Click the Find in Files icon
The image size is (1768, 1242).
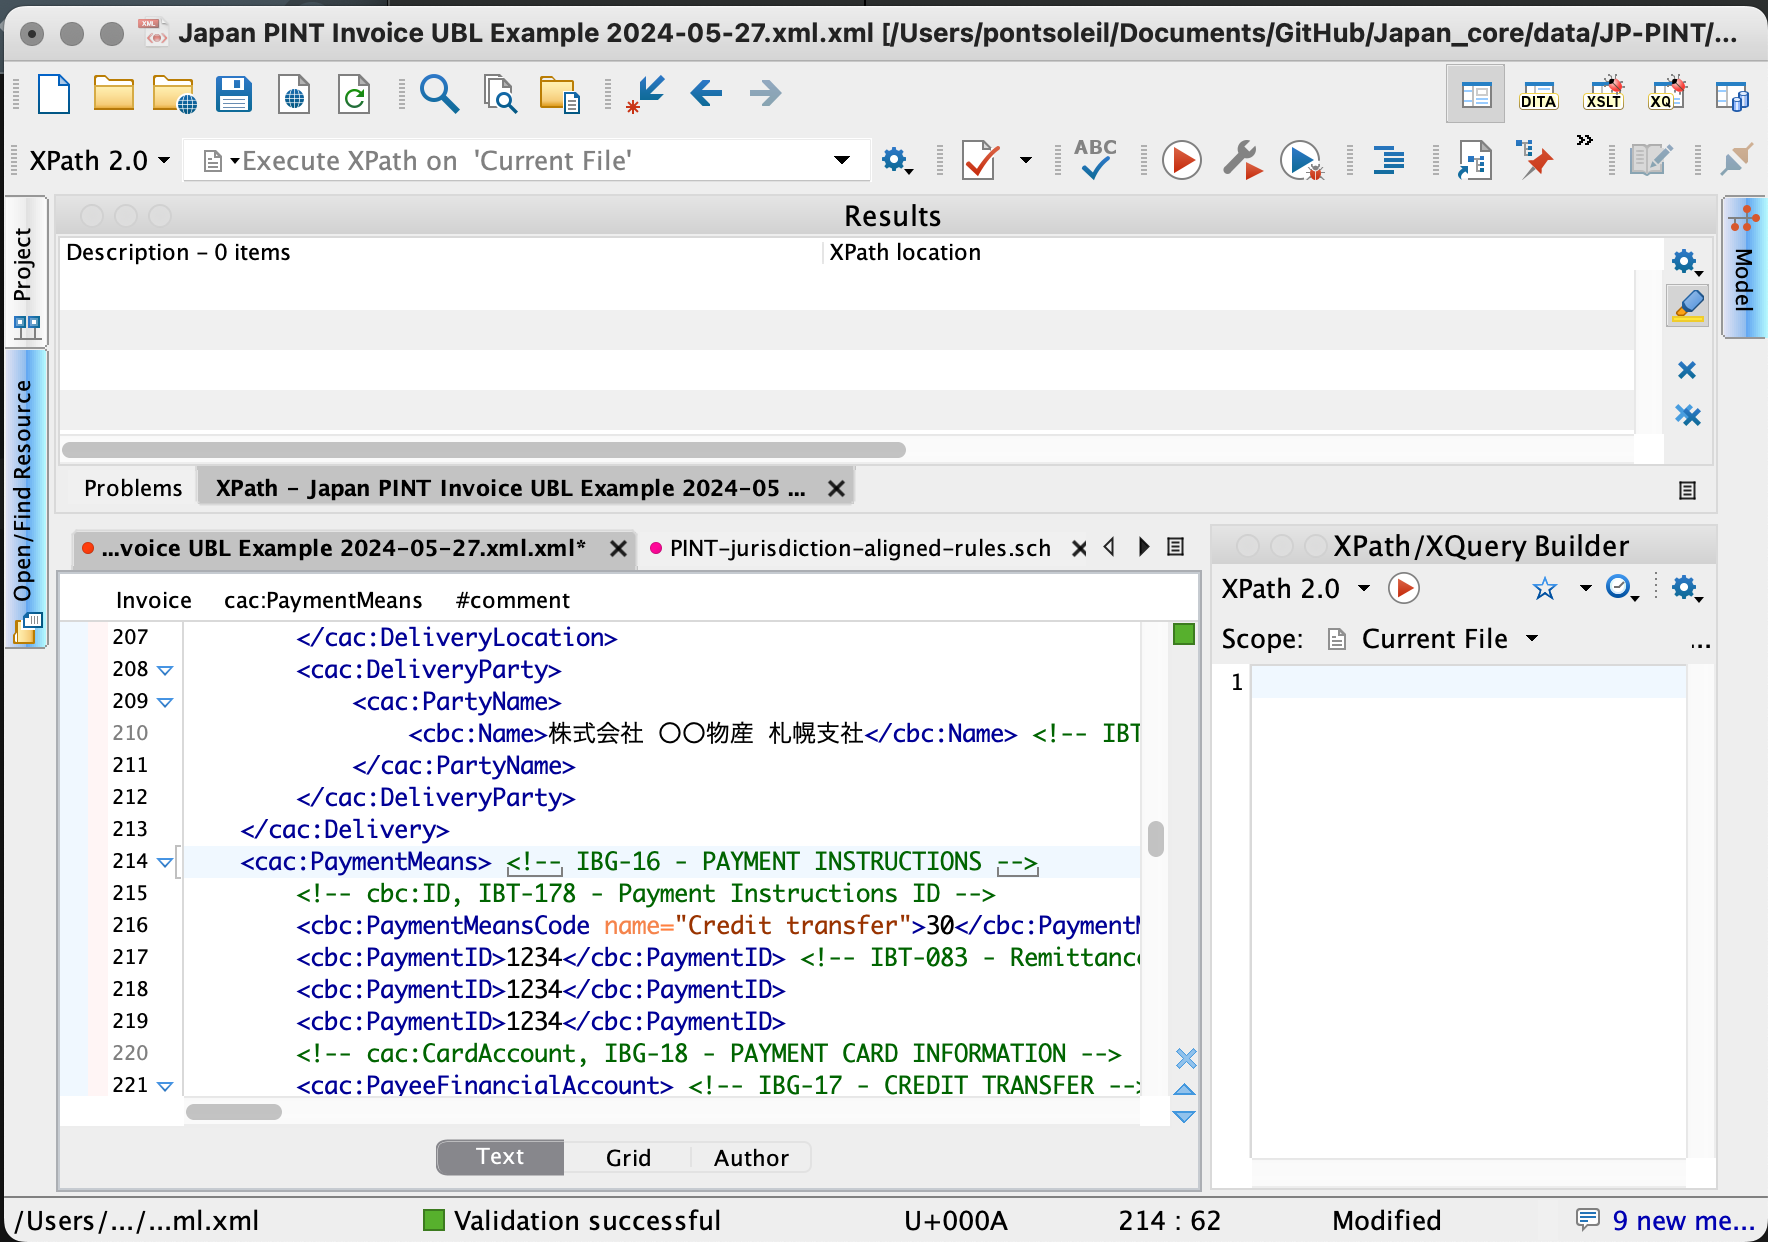499,95
